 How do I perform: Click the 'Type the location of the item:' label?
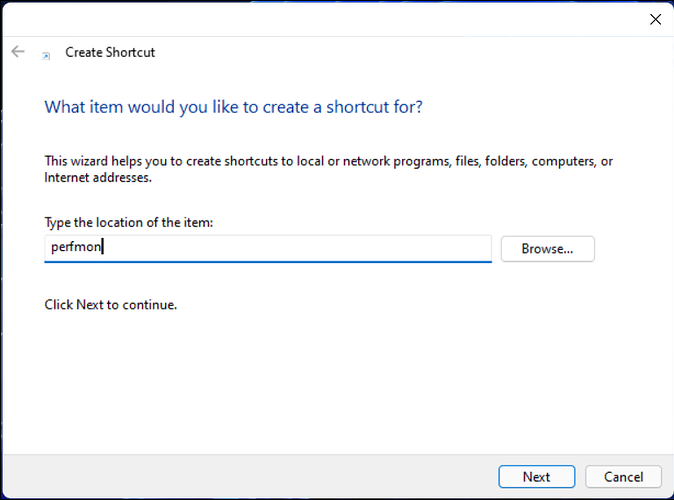[129, 222]
